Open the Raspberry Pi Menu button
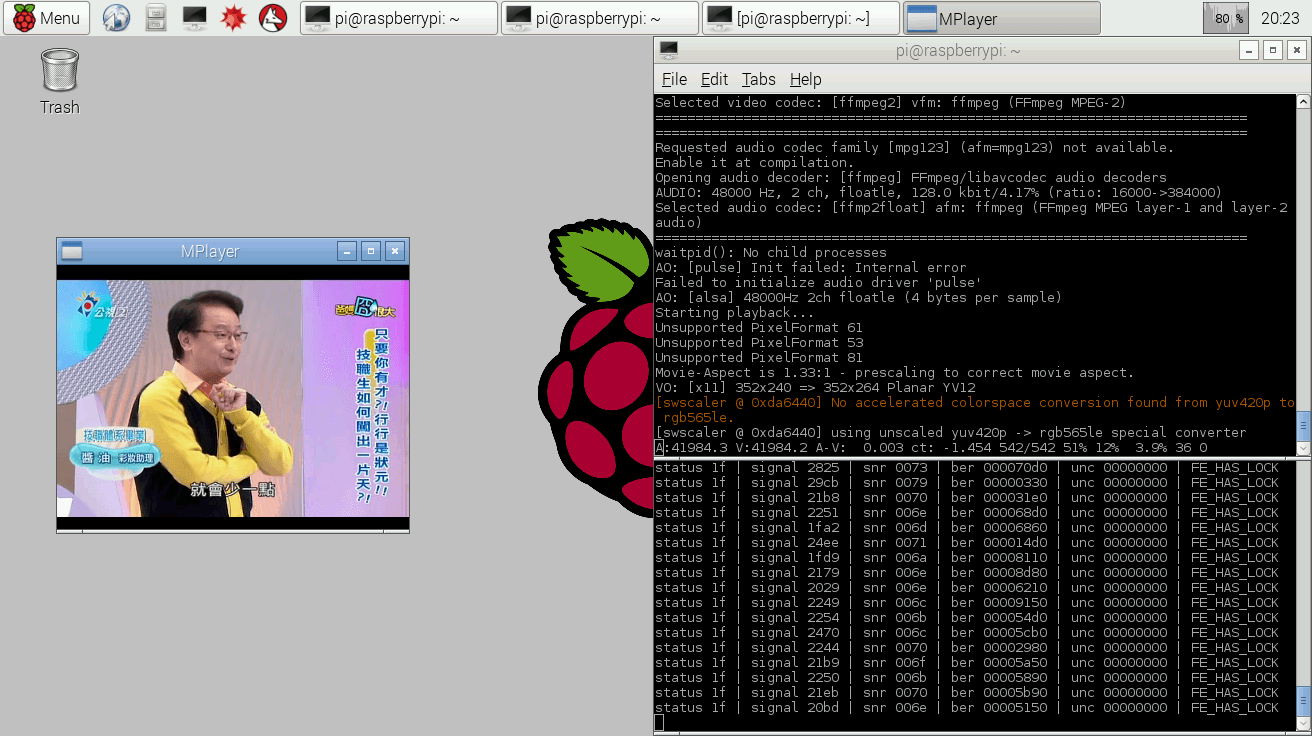1312x736 pixels. pos(46,18)
